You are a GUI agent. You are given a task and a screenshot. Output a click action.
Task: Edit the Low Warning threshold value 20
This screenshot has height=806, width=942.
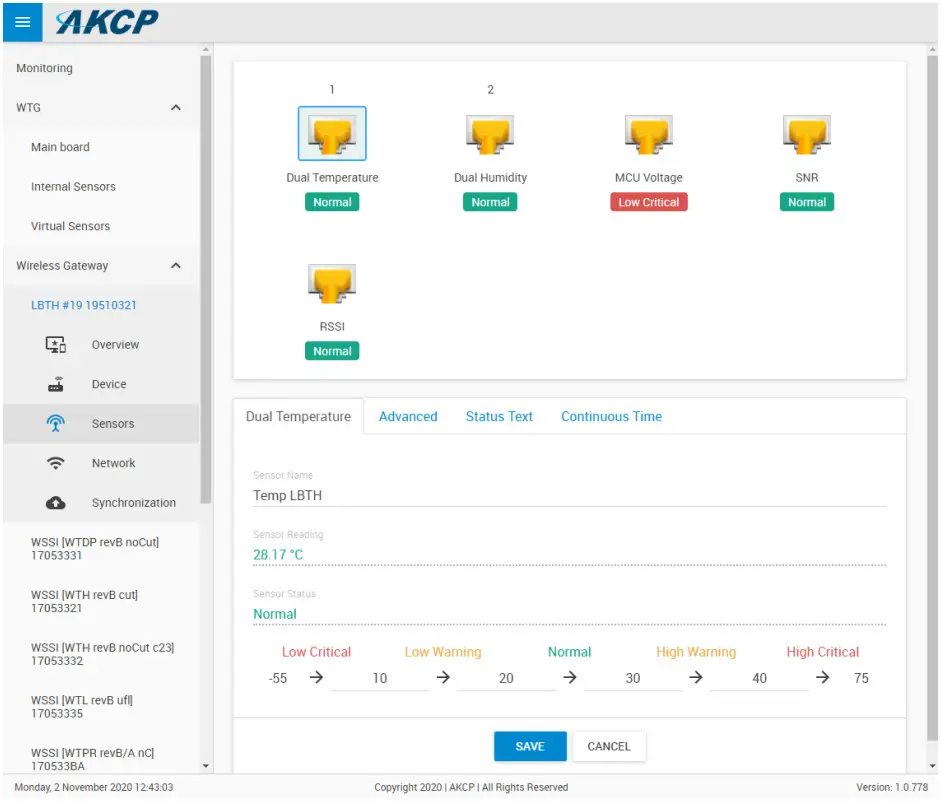point(506,678)
